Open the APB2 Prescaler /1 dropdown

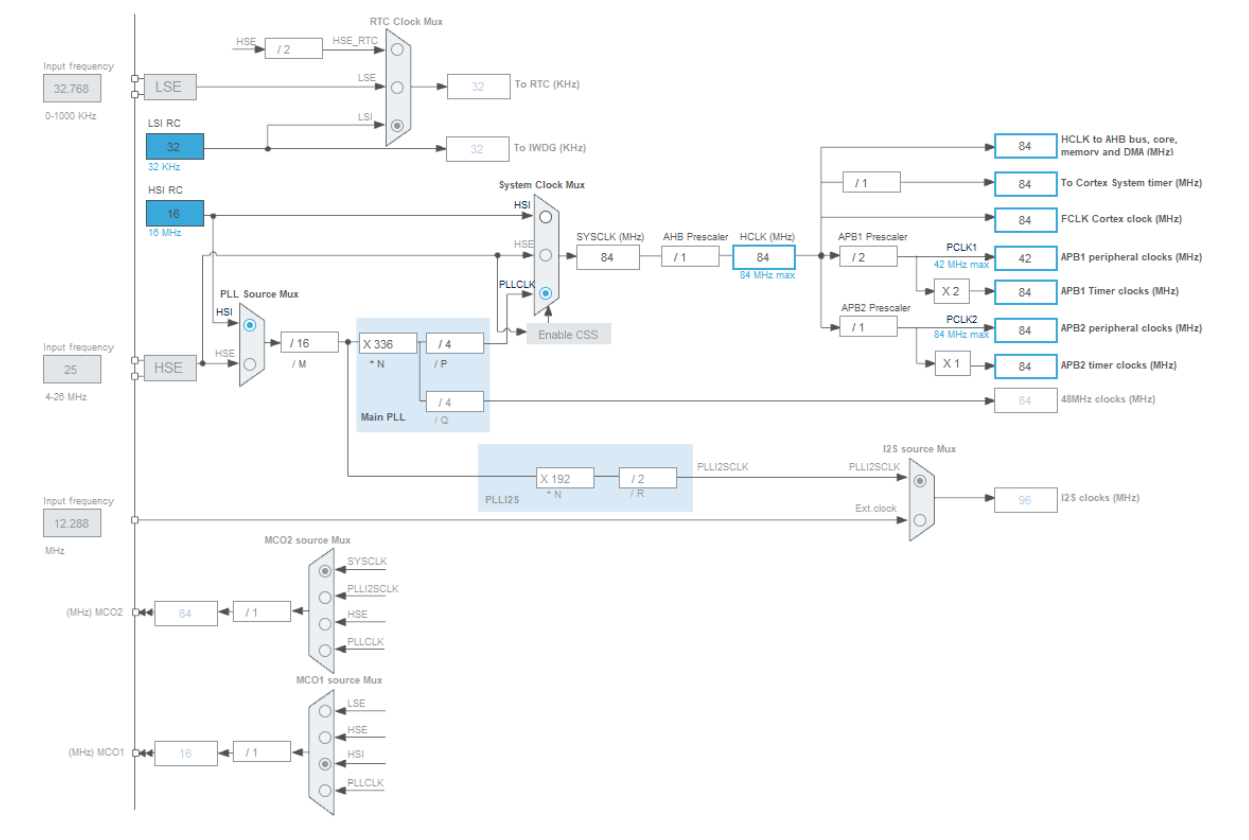[x=868, y=327]
